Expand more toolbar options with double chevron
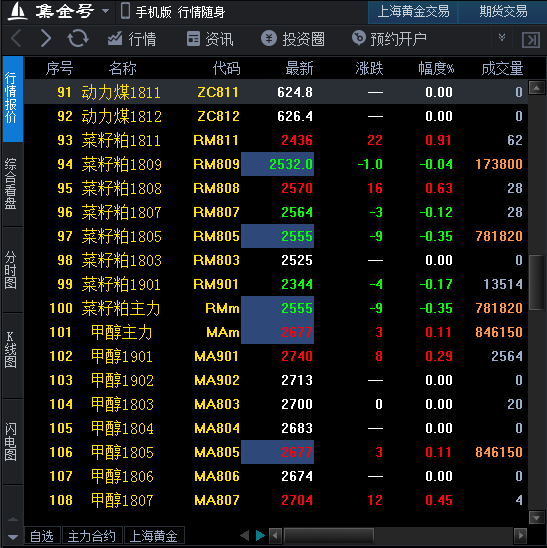Viewport: 547px width, 548px height. point(502,37)
